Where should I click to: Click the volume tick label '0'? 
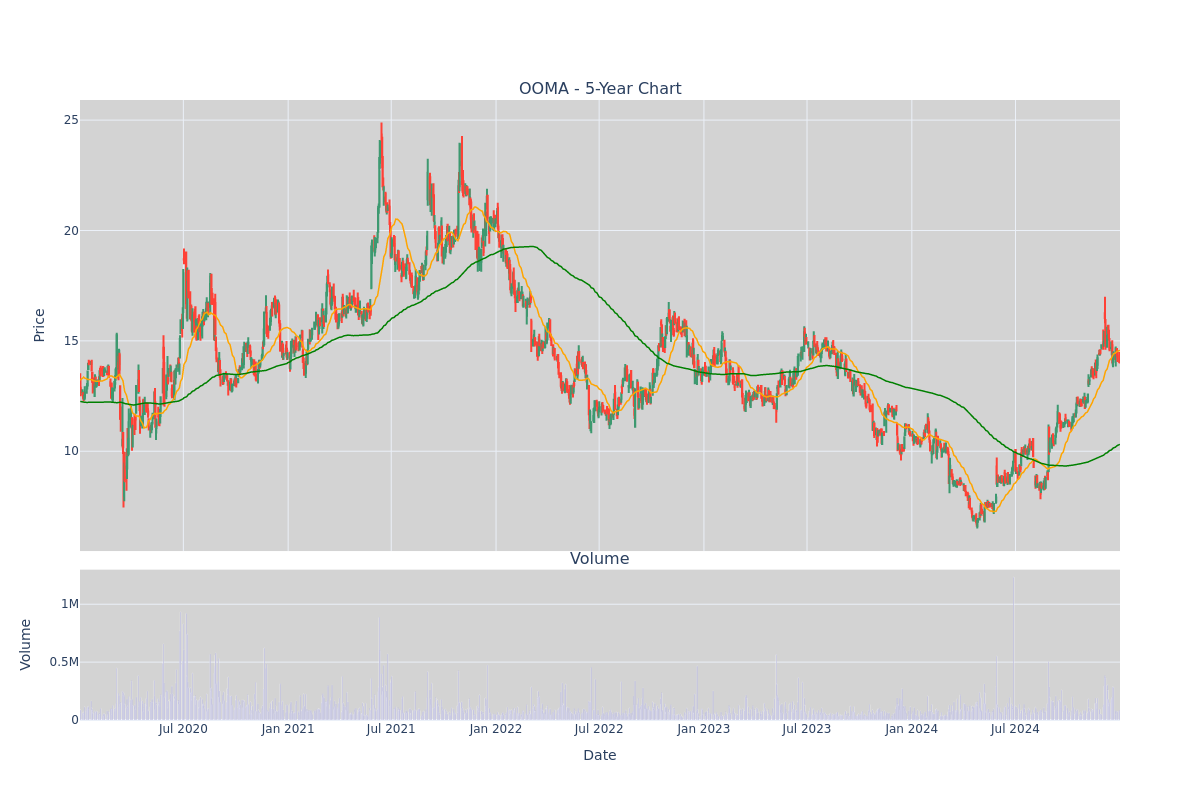coord(75,720)
